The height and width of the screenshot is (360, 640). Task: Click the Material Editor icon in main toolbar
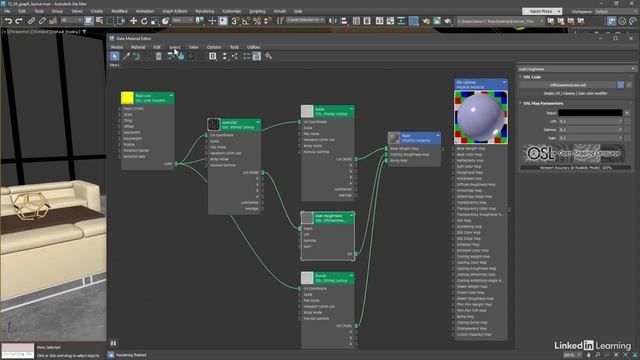(413, 20)
